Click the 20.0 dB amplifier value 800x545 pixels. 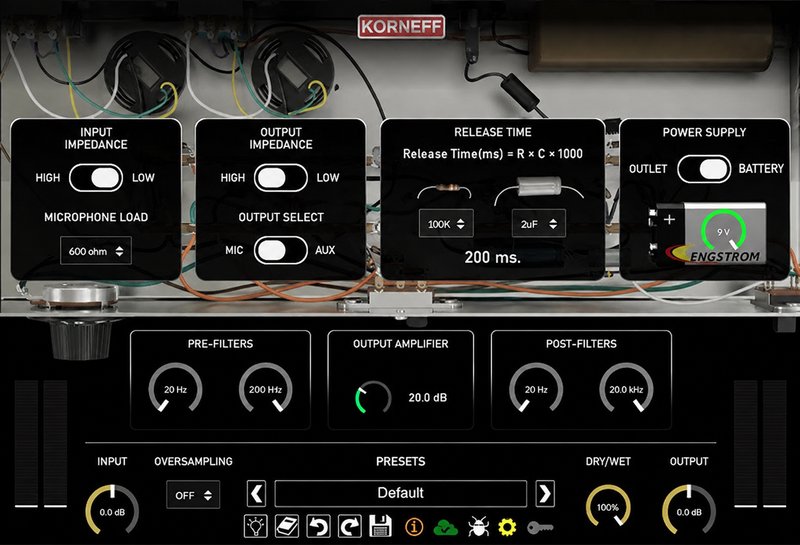(428, 398)
